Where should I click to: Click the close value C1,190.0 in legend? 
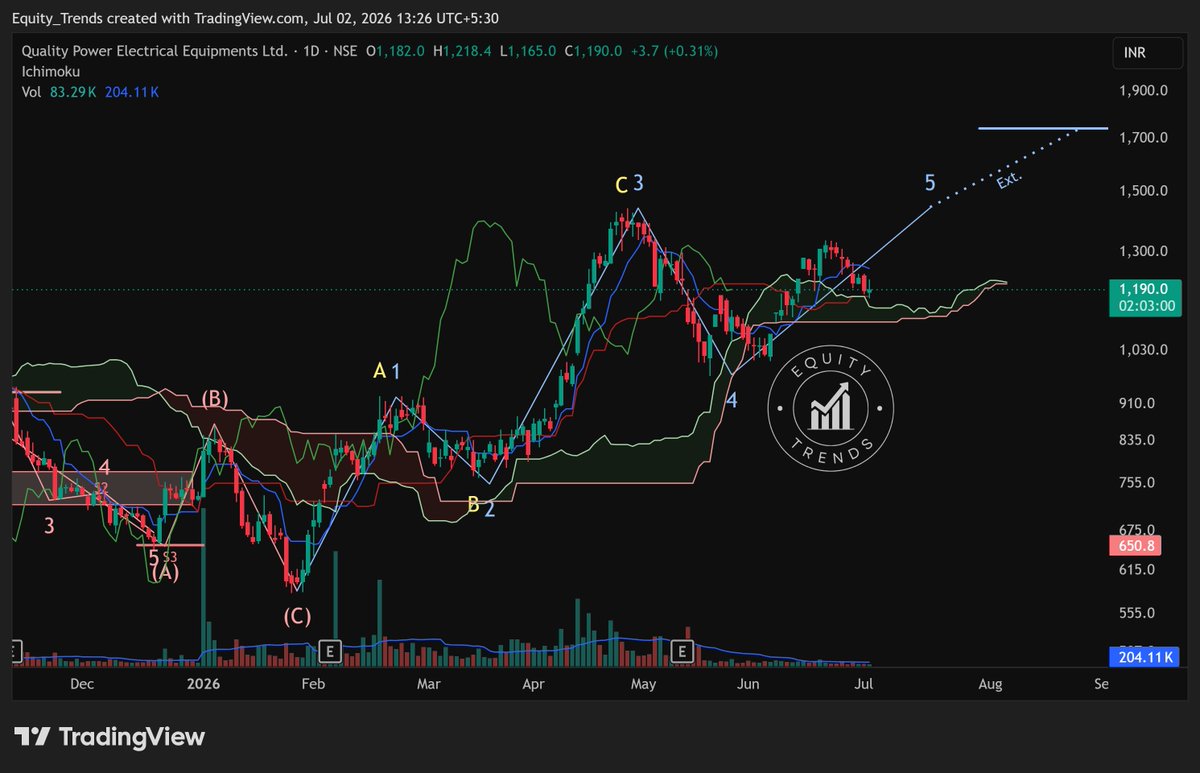tap(593, 51)
